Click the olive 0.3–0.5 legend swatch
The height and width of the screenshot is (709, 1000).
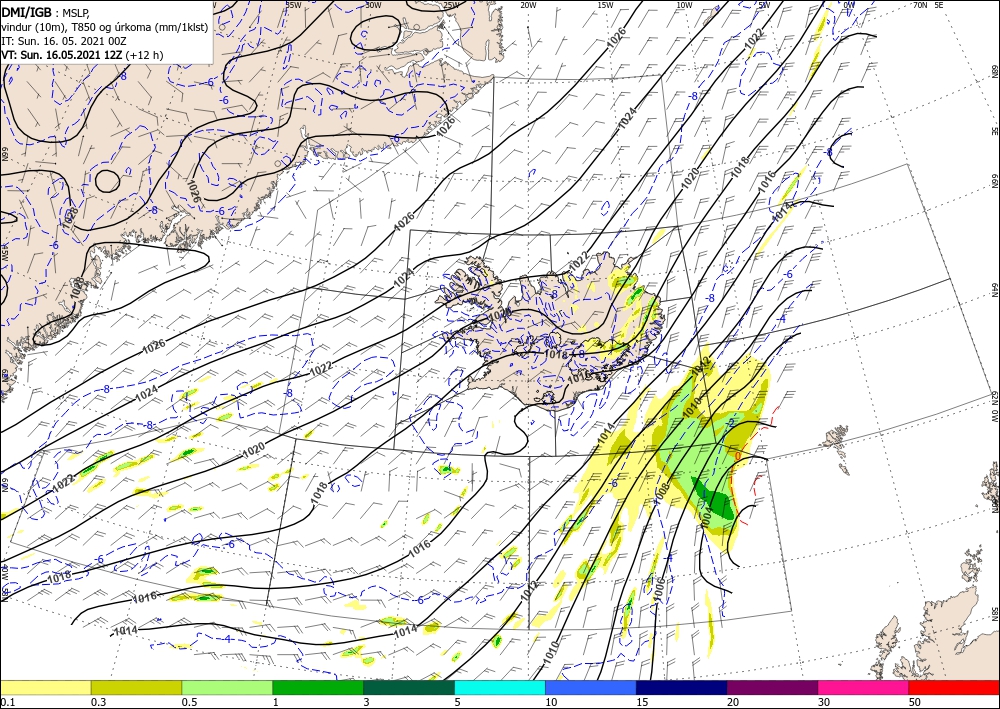pos(136,687)
